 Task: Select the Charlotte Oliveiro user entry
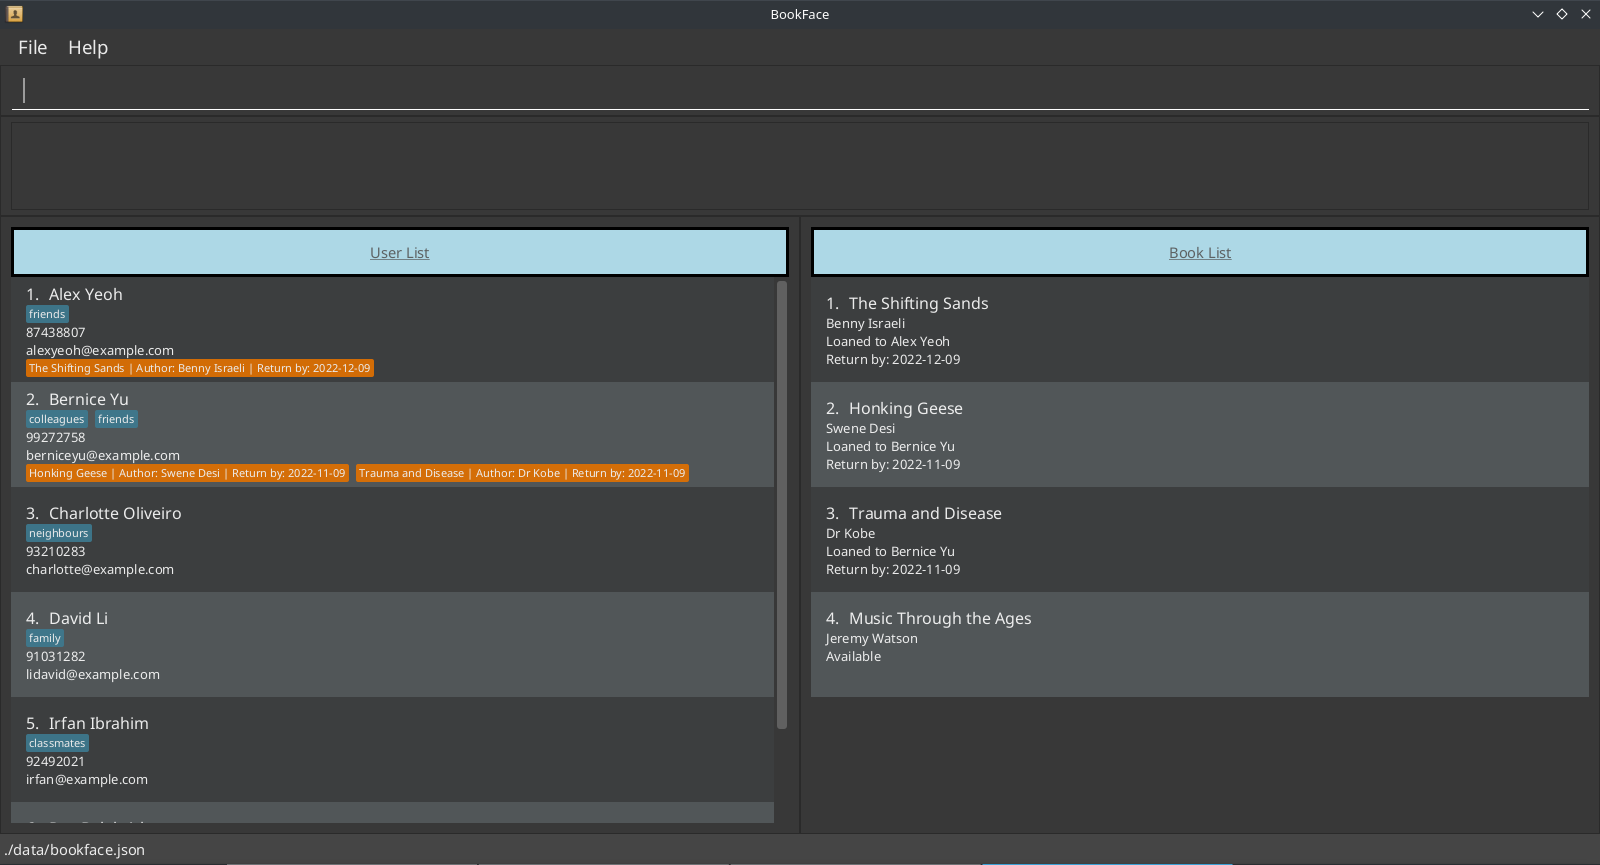coord(392,539)
